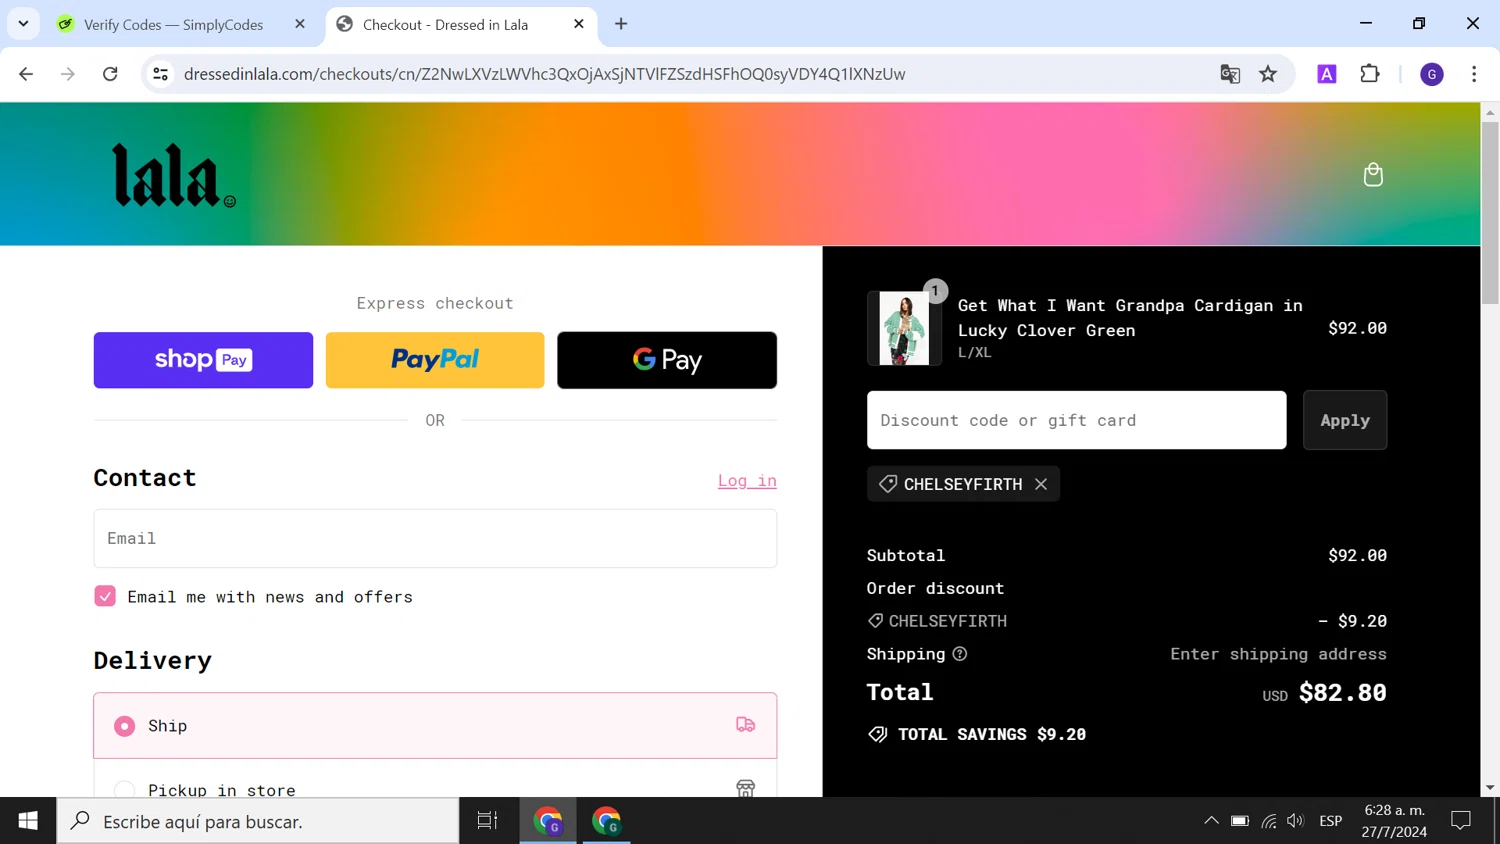Open Chrome's three-dot menu
The width and height of the screenshot is (1500, 844).
click(1474, 74)
